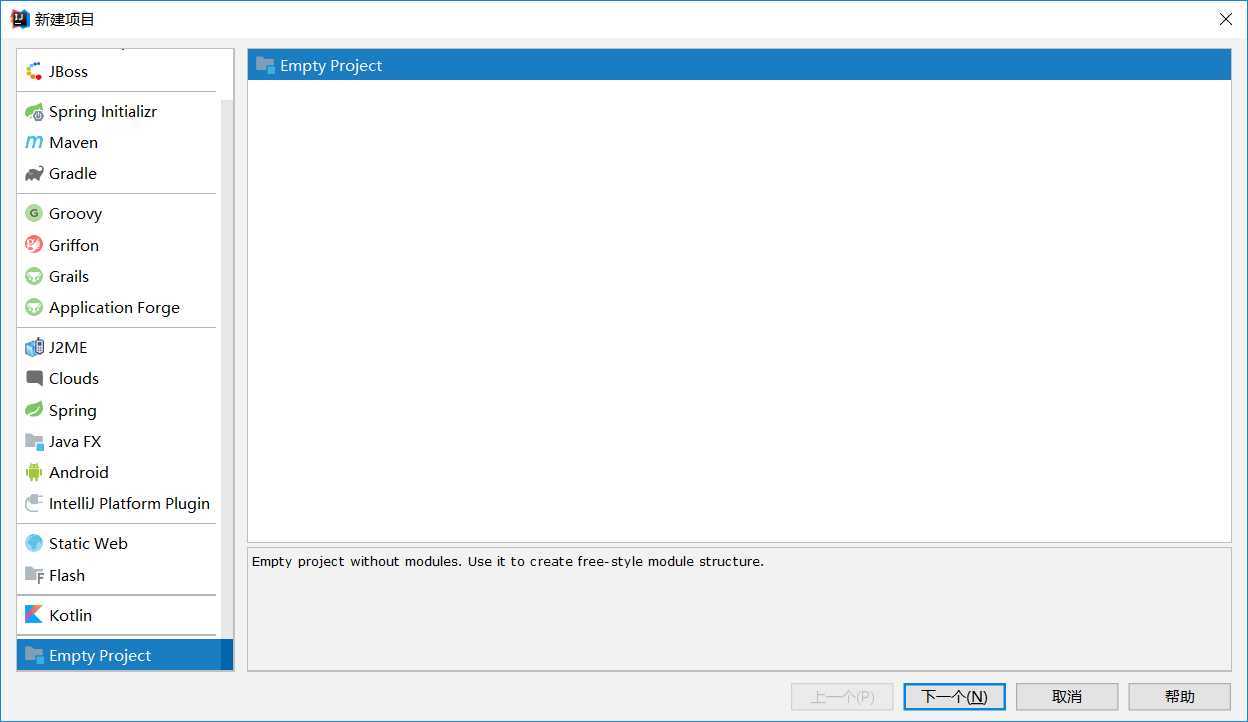Pick J2ME from the list

click(x=68, y=348)
